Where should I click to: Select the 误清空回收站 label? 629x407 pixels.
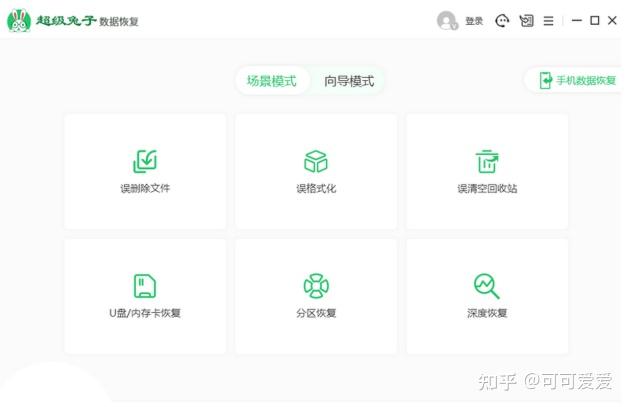pyautogui.click(x=487, y=188)
